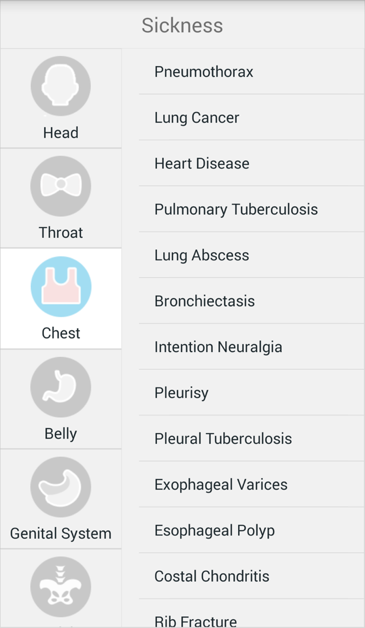The image size is (365, 628).
Task: Select the pelvis bone icon
Action: (x=60, y=587)
